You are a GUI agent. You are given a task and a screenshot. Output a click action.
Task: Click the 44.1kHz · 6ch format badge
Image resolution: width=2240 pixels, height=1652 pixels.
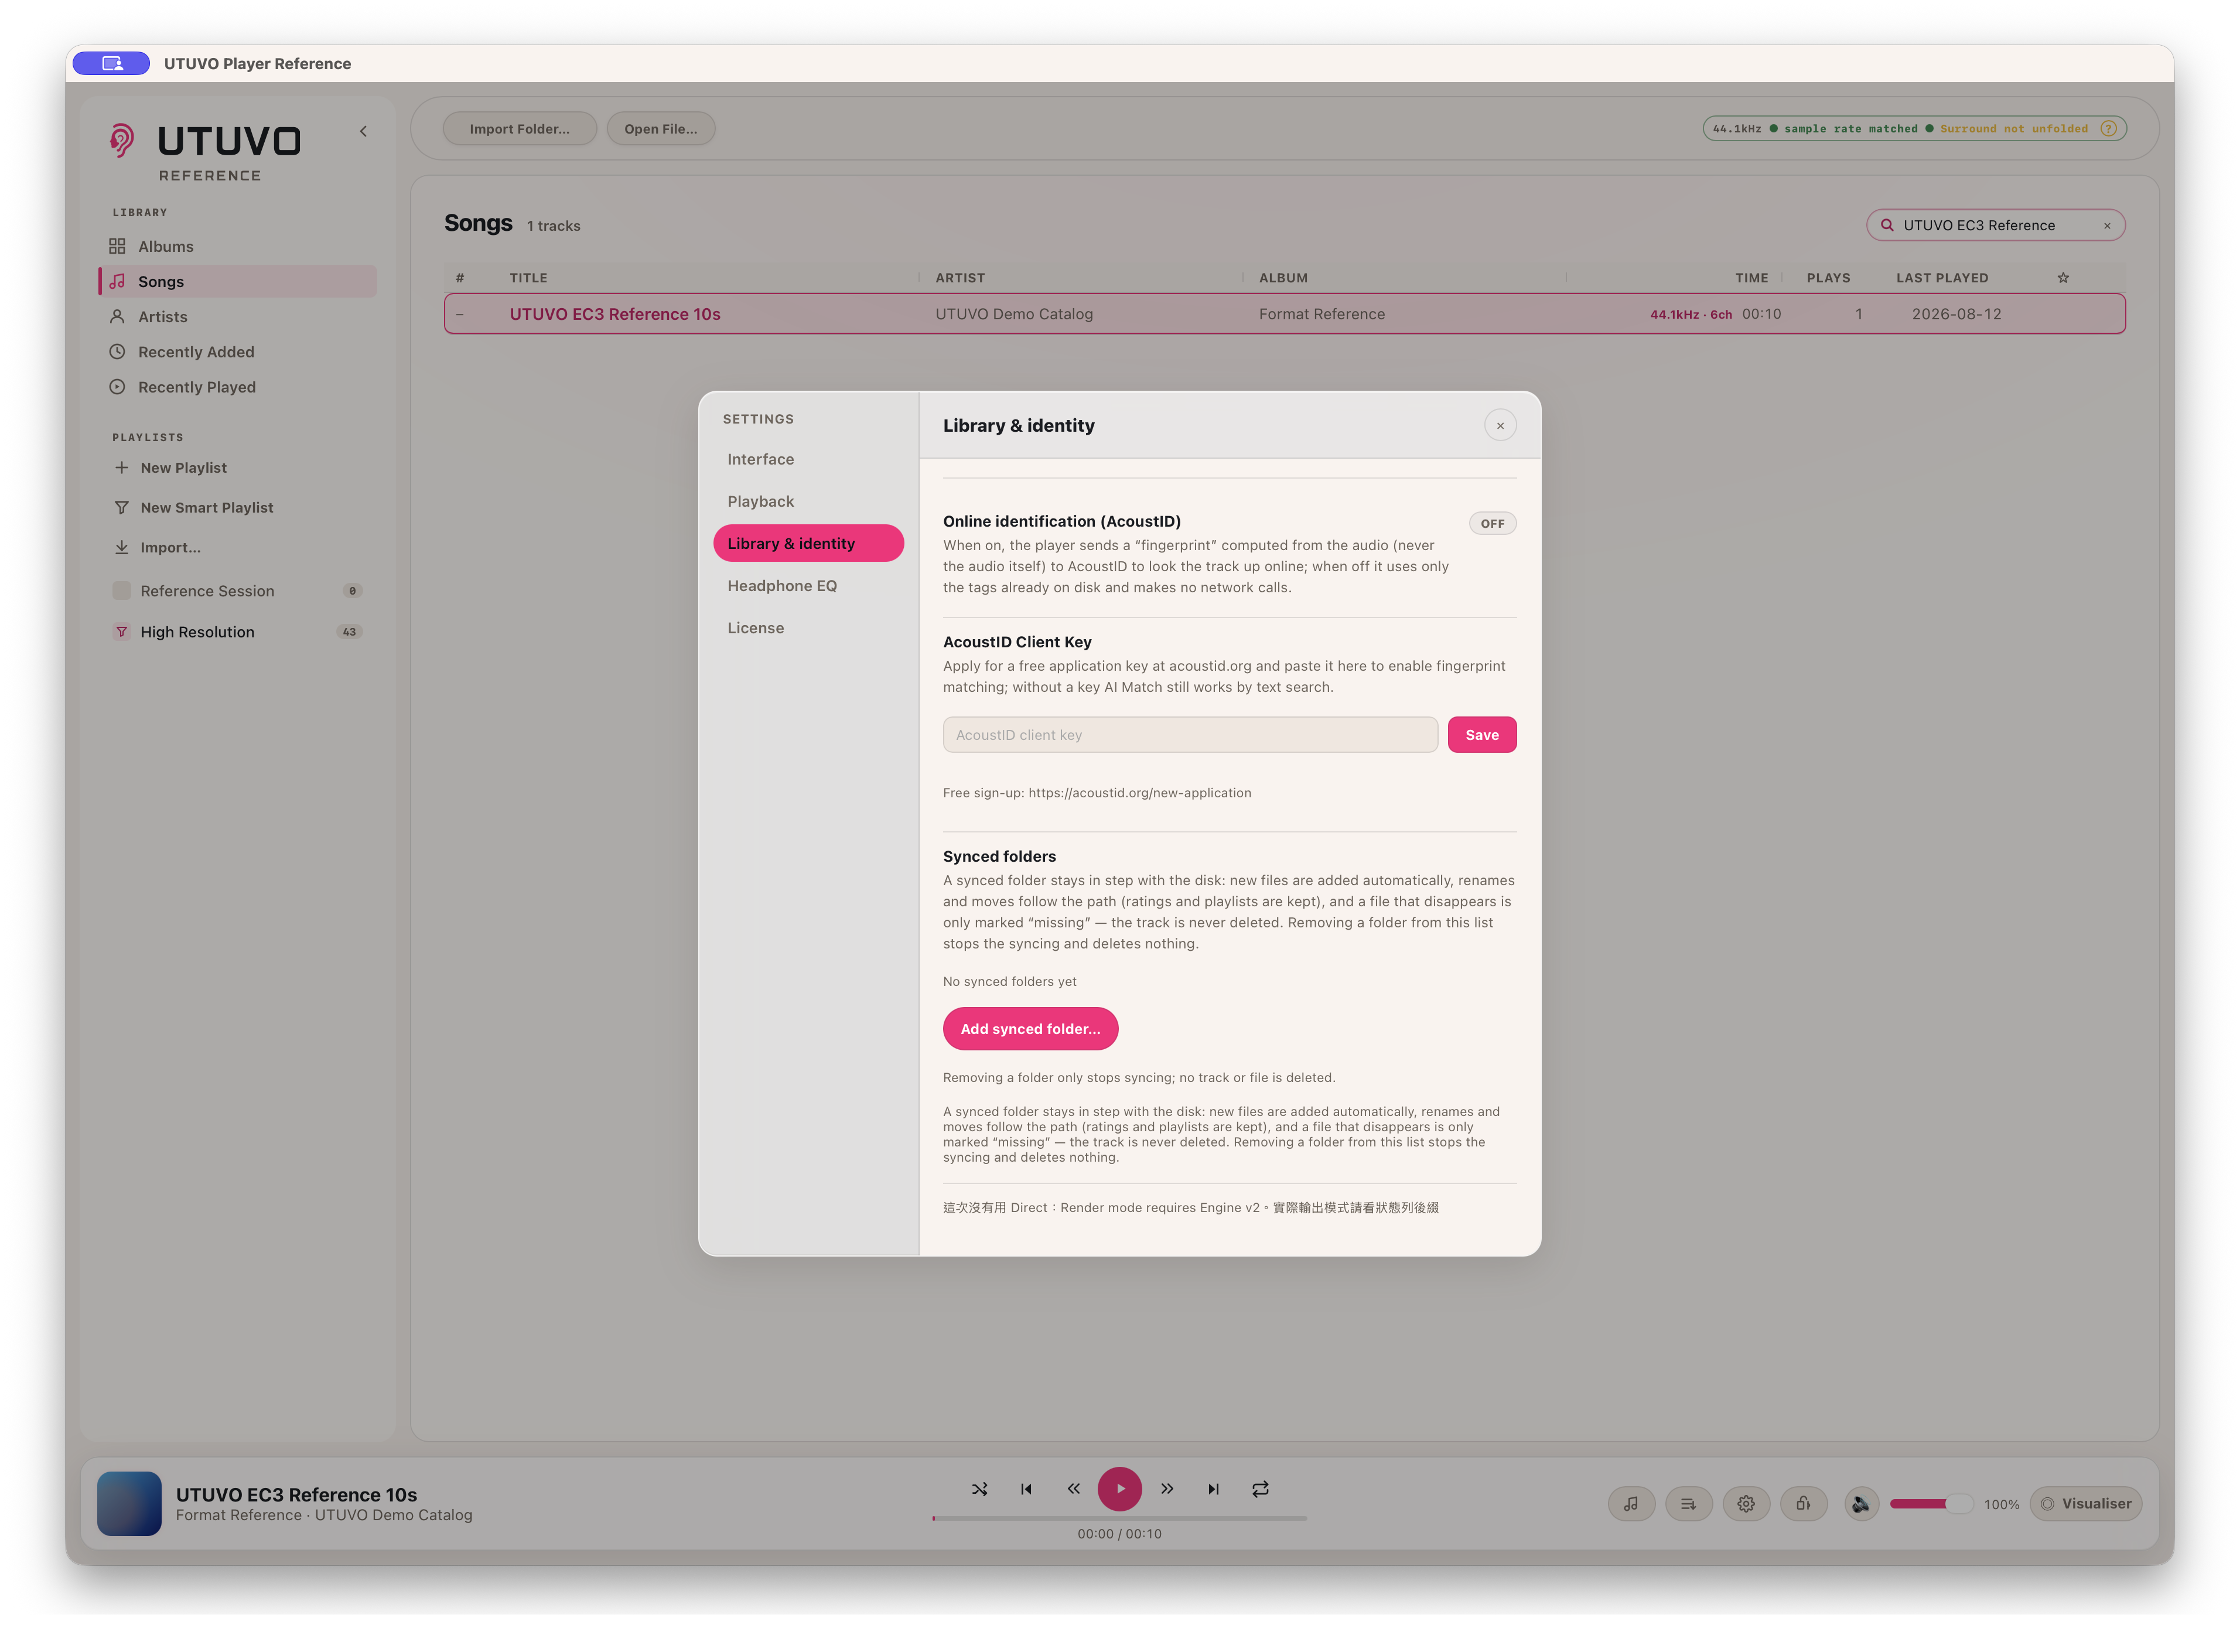pyautogui.click(x=1691, y=314)
